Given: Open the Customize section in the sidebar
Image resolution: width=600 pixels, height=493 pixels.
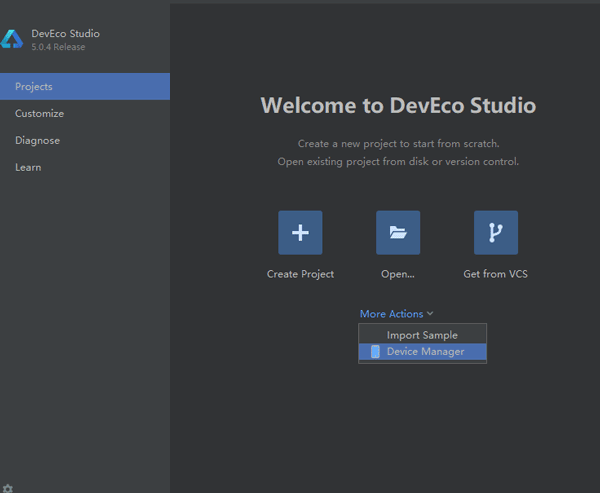Looking at the screenshot, I should tap(39, 114).
